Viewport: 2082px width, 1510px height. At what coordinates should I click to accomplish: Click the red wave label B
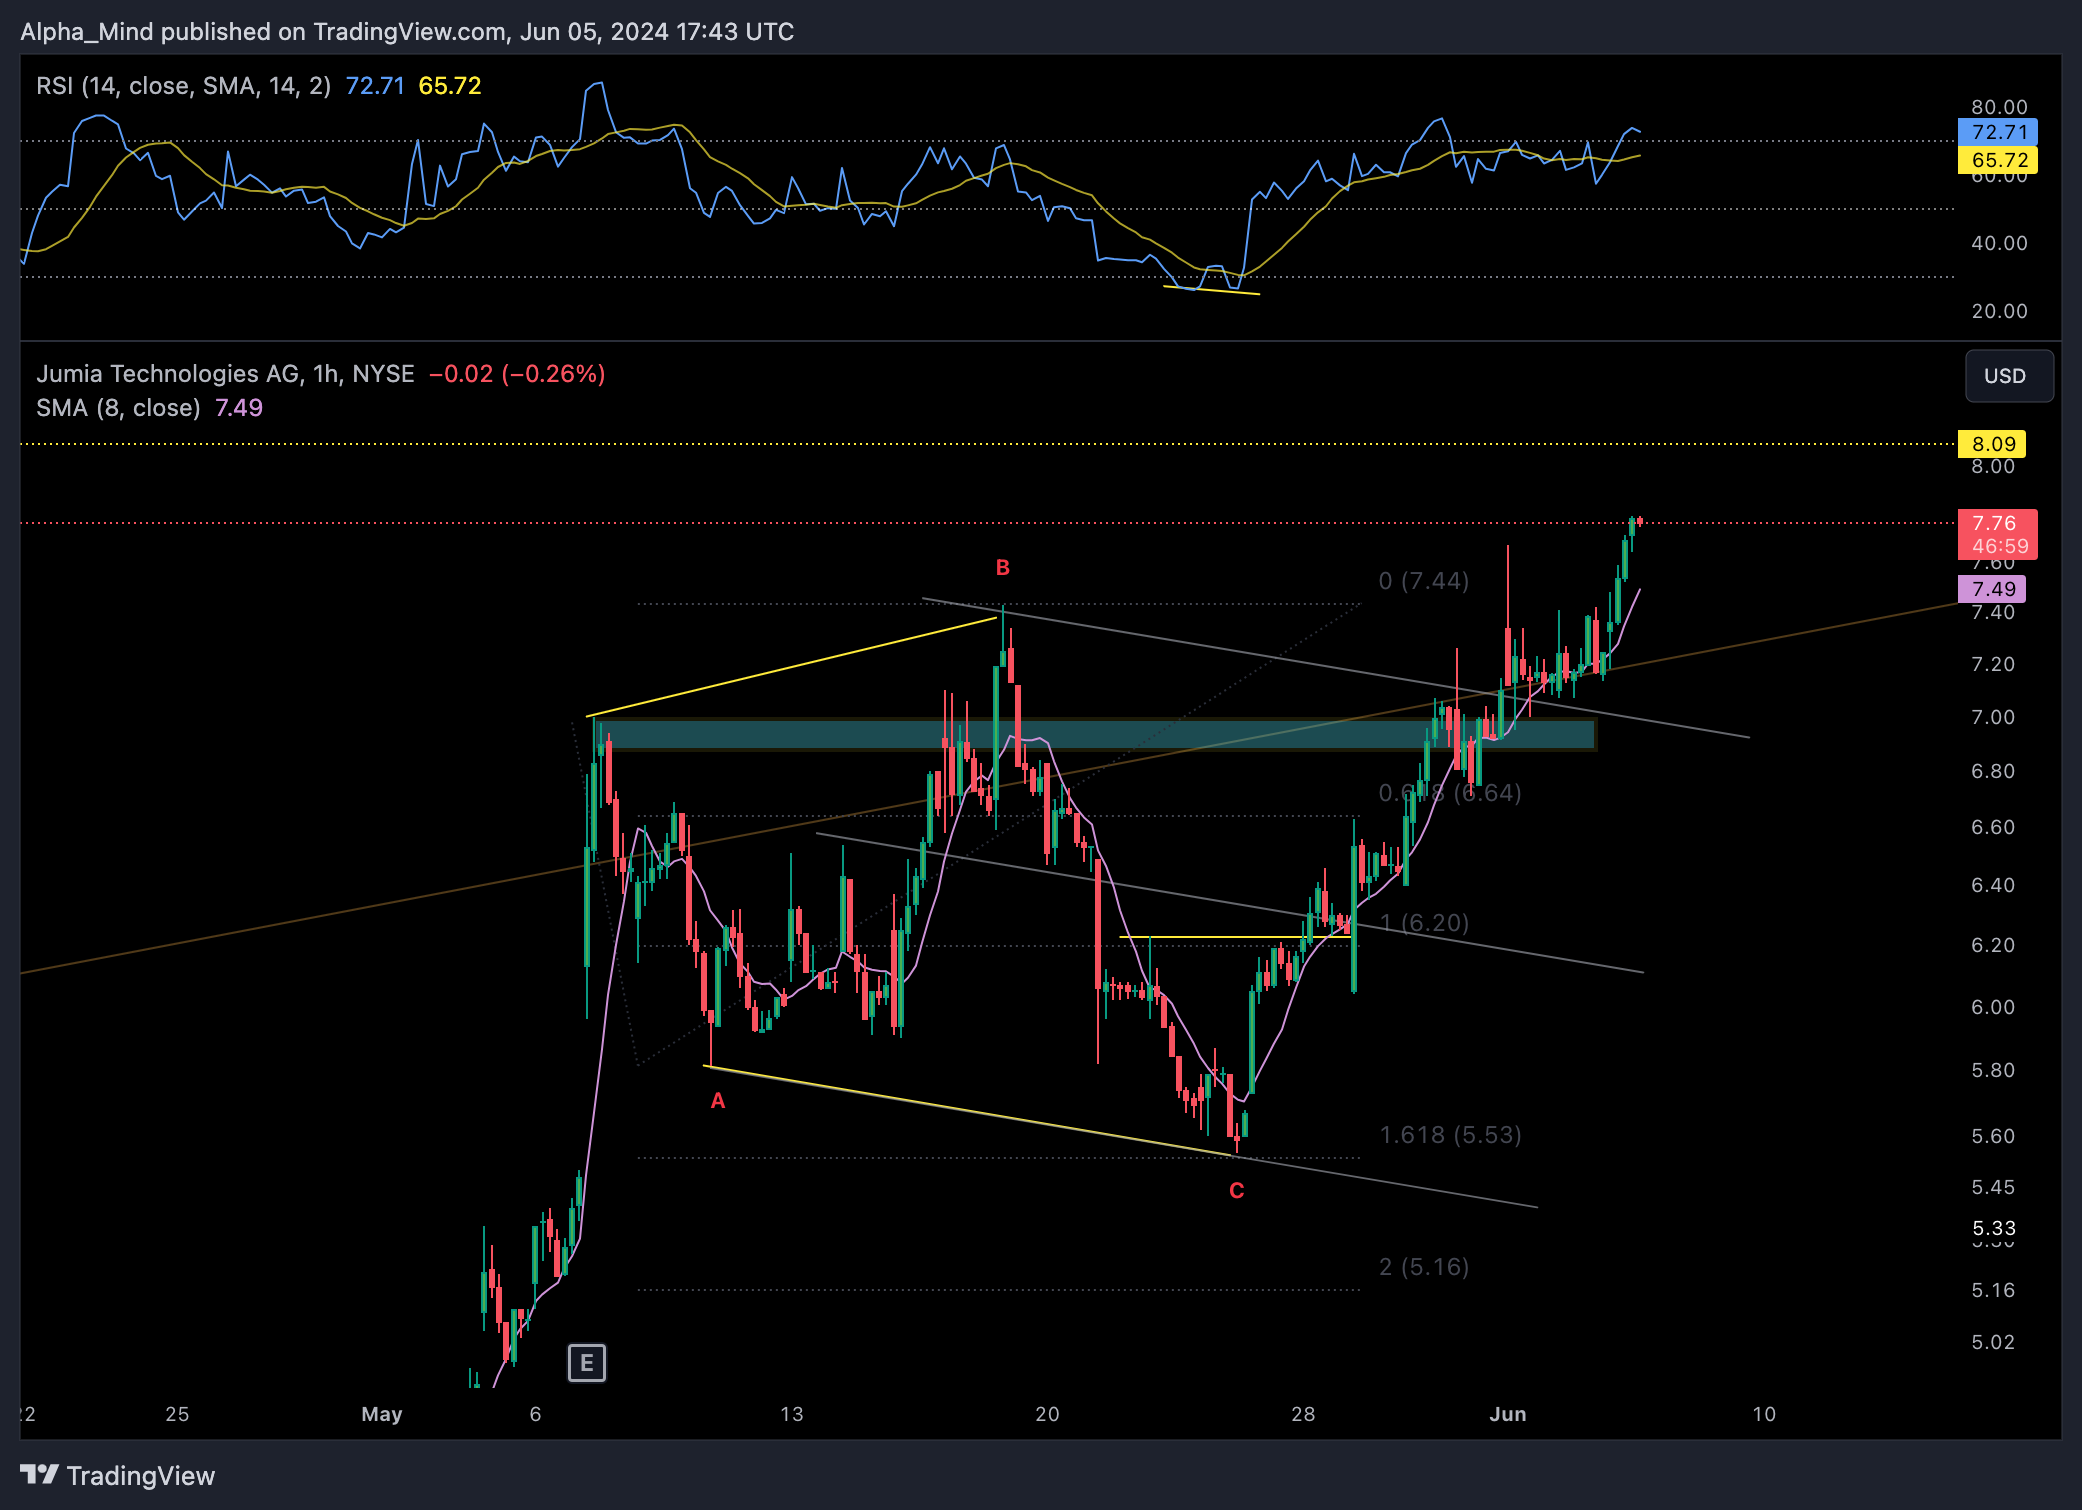1003,568
